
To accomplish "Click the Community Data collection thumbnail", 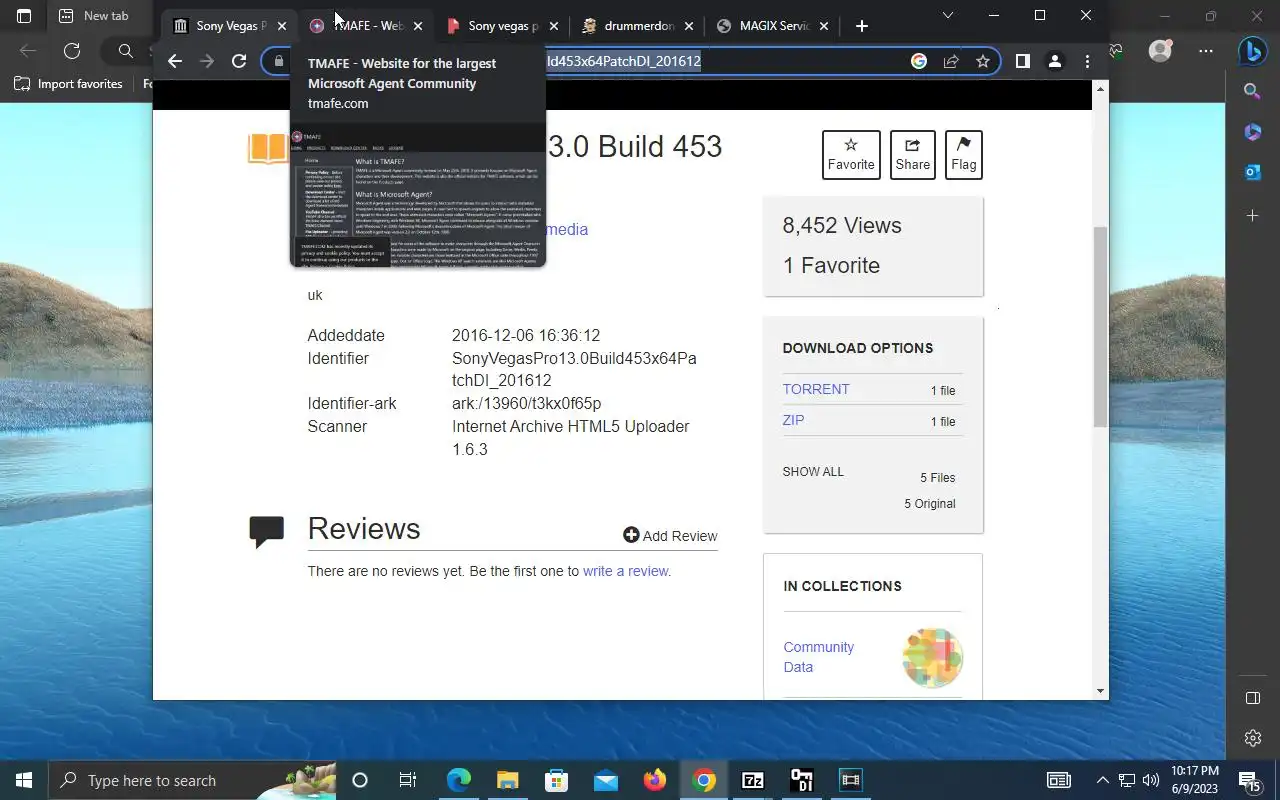I will point(932,658).
